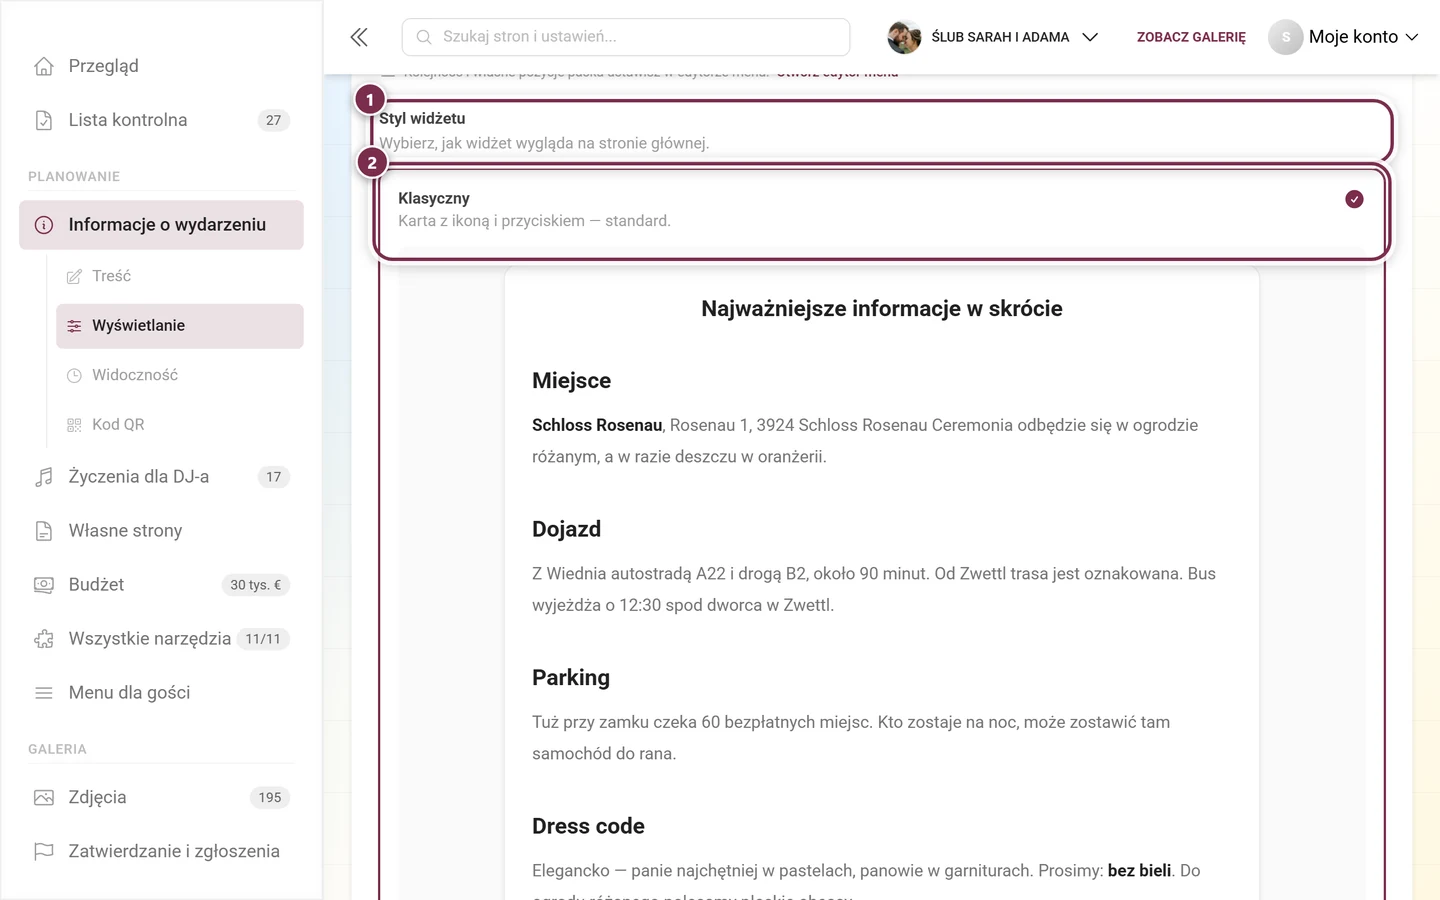Screen dimensions: 1440x900
Task: Click the 27 badge on Lista kontrolna
Action: pos(274,120)
